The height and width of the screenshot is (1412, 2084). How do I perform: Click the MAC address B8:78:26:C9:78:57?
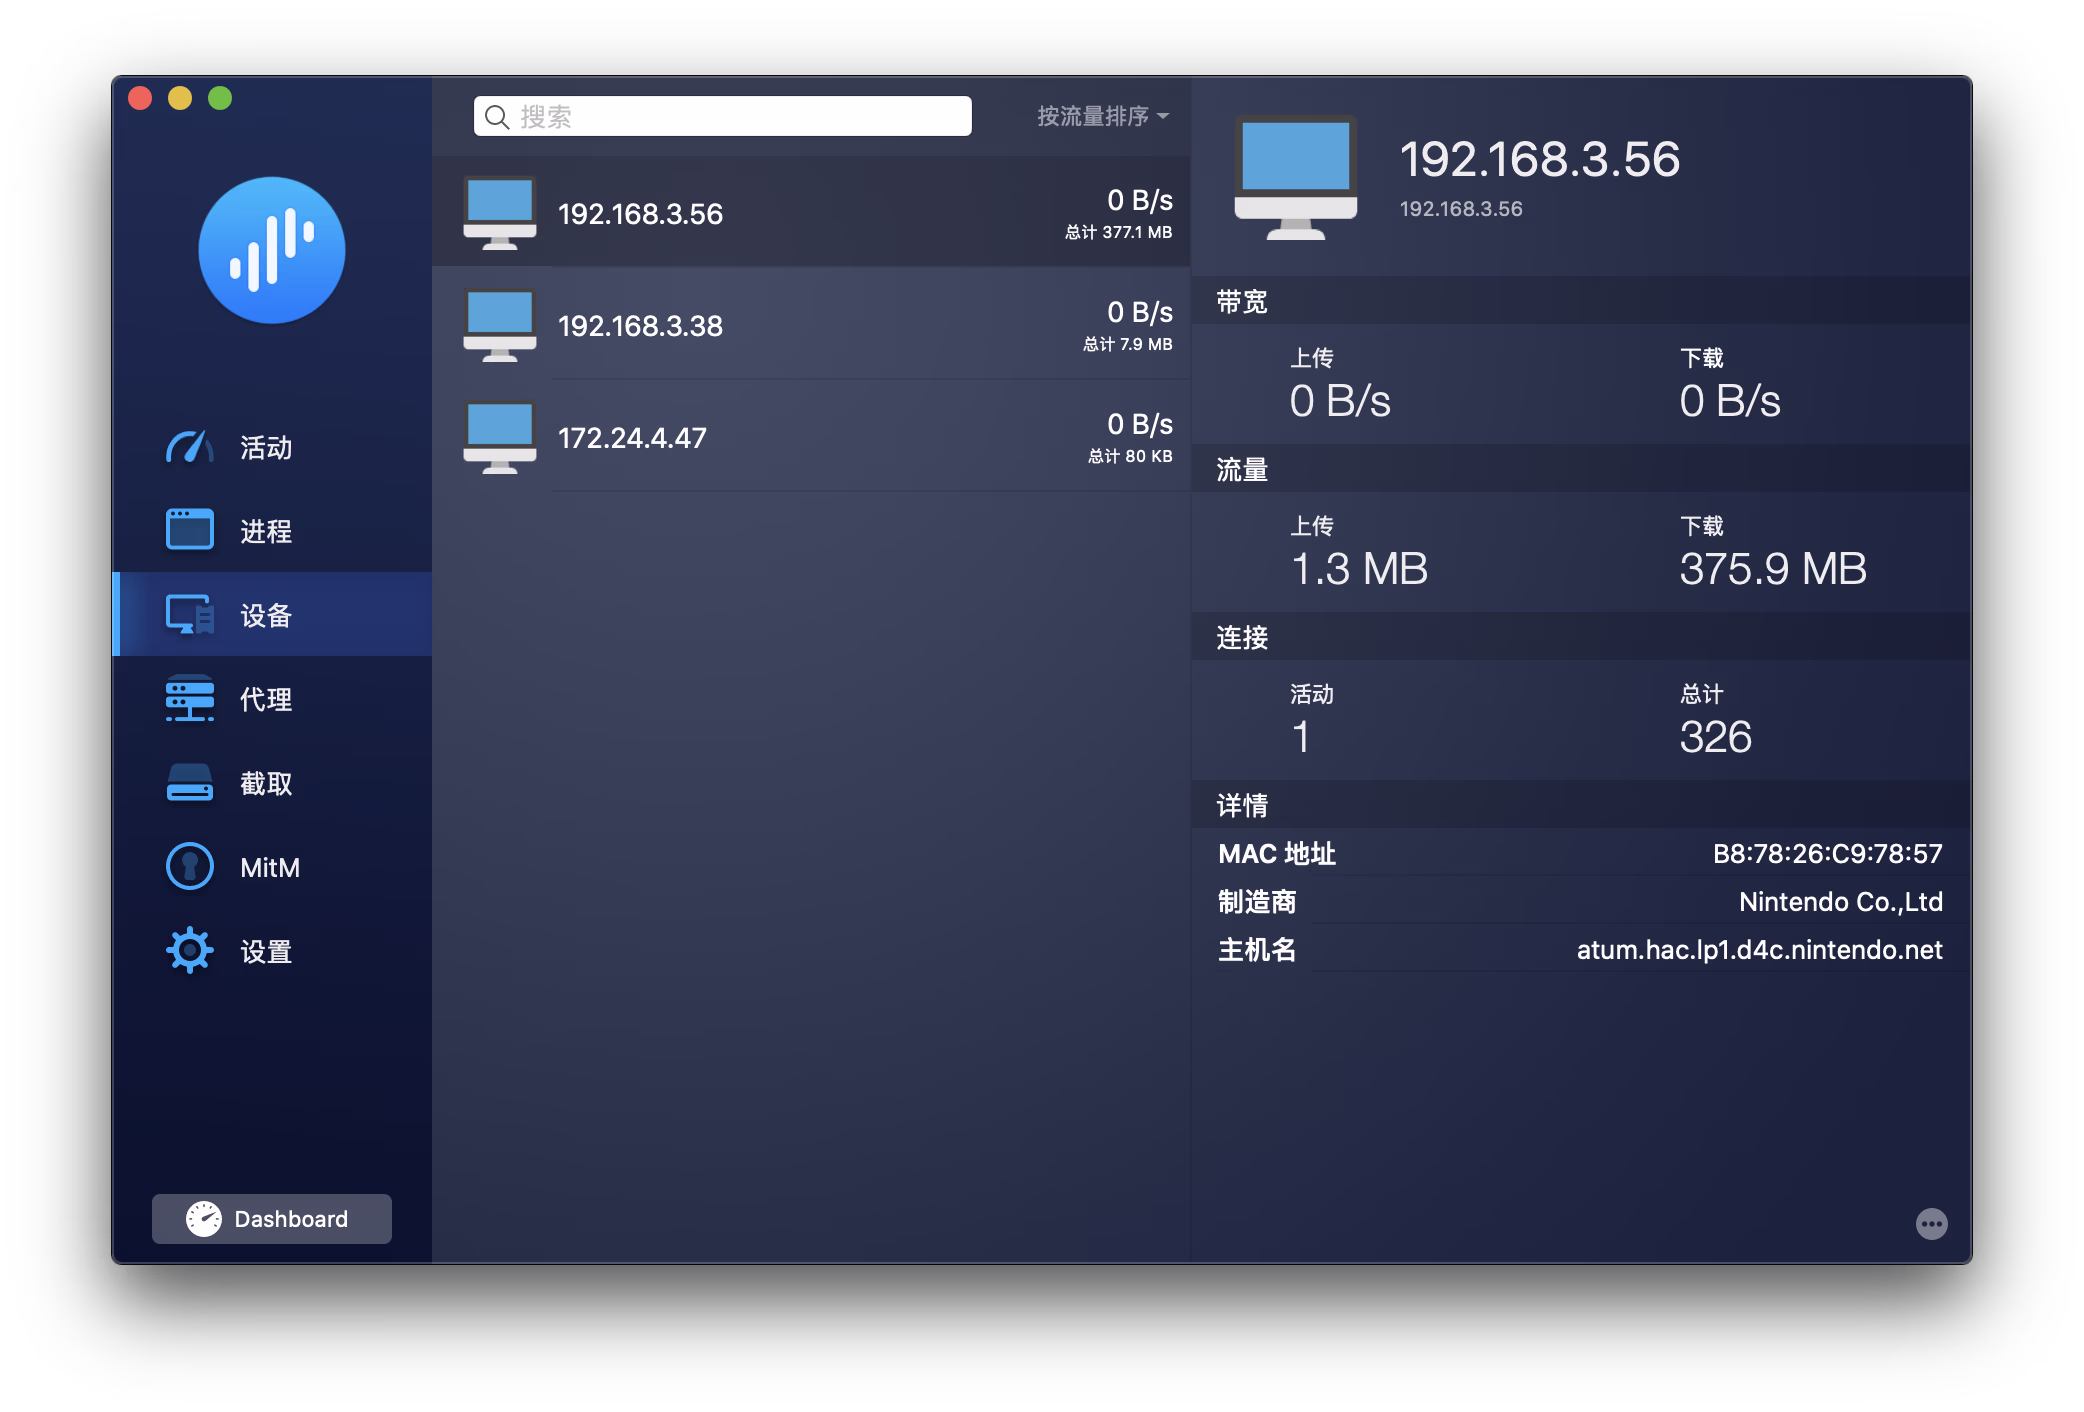tap(1827, 854)
